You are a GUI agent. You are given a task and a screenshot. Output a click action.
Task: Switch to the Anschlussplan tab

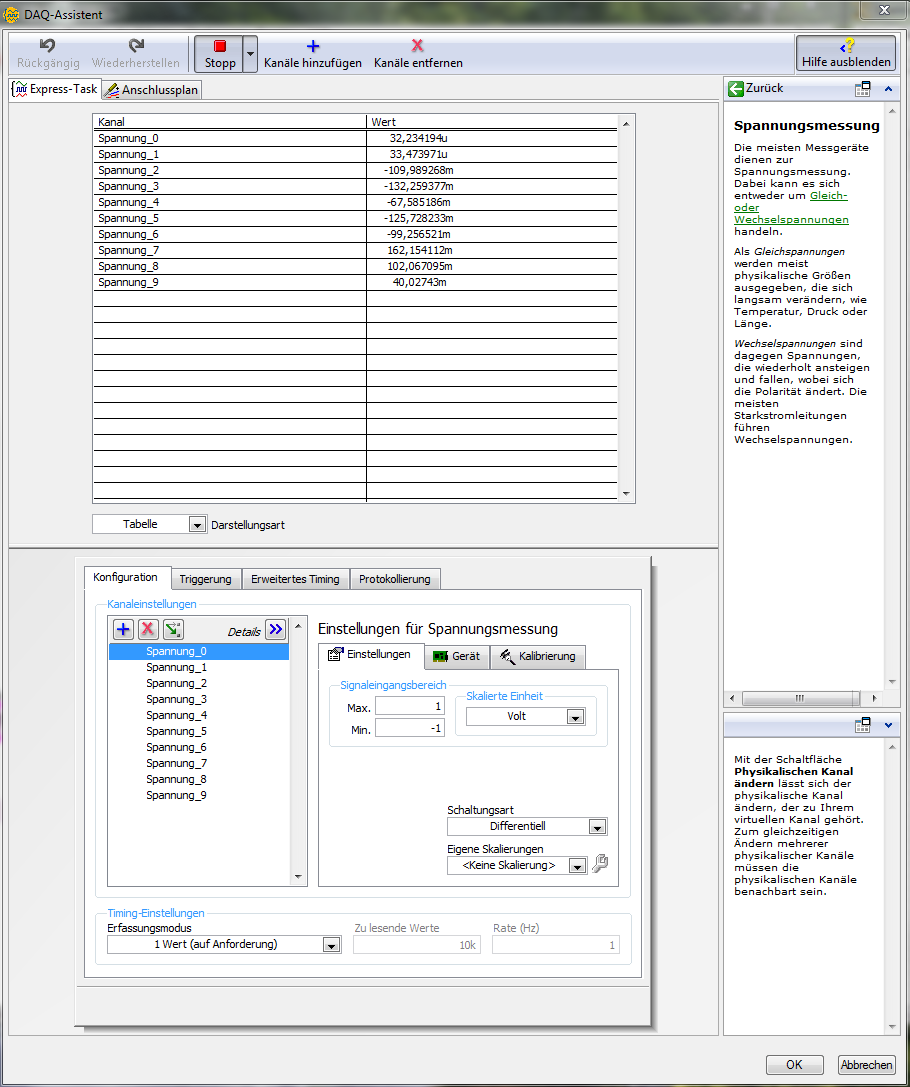[152, 90]
